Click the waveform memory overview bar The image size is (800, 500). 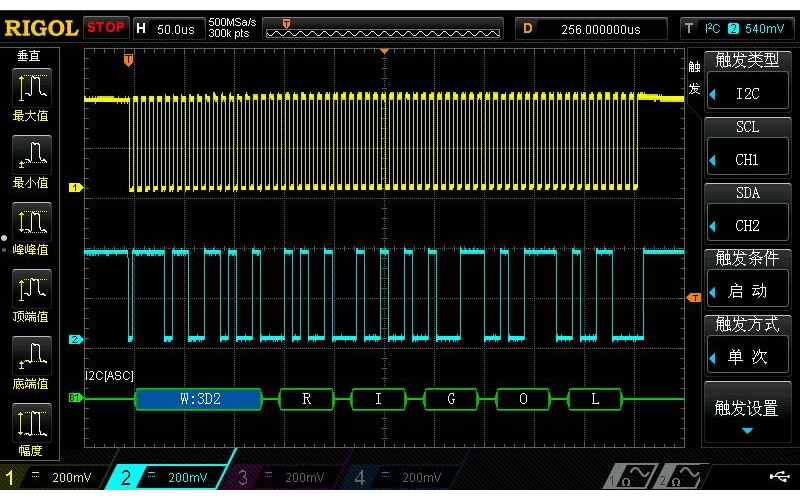(383, 29)
